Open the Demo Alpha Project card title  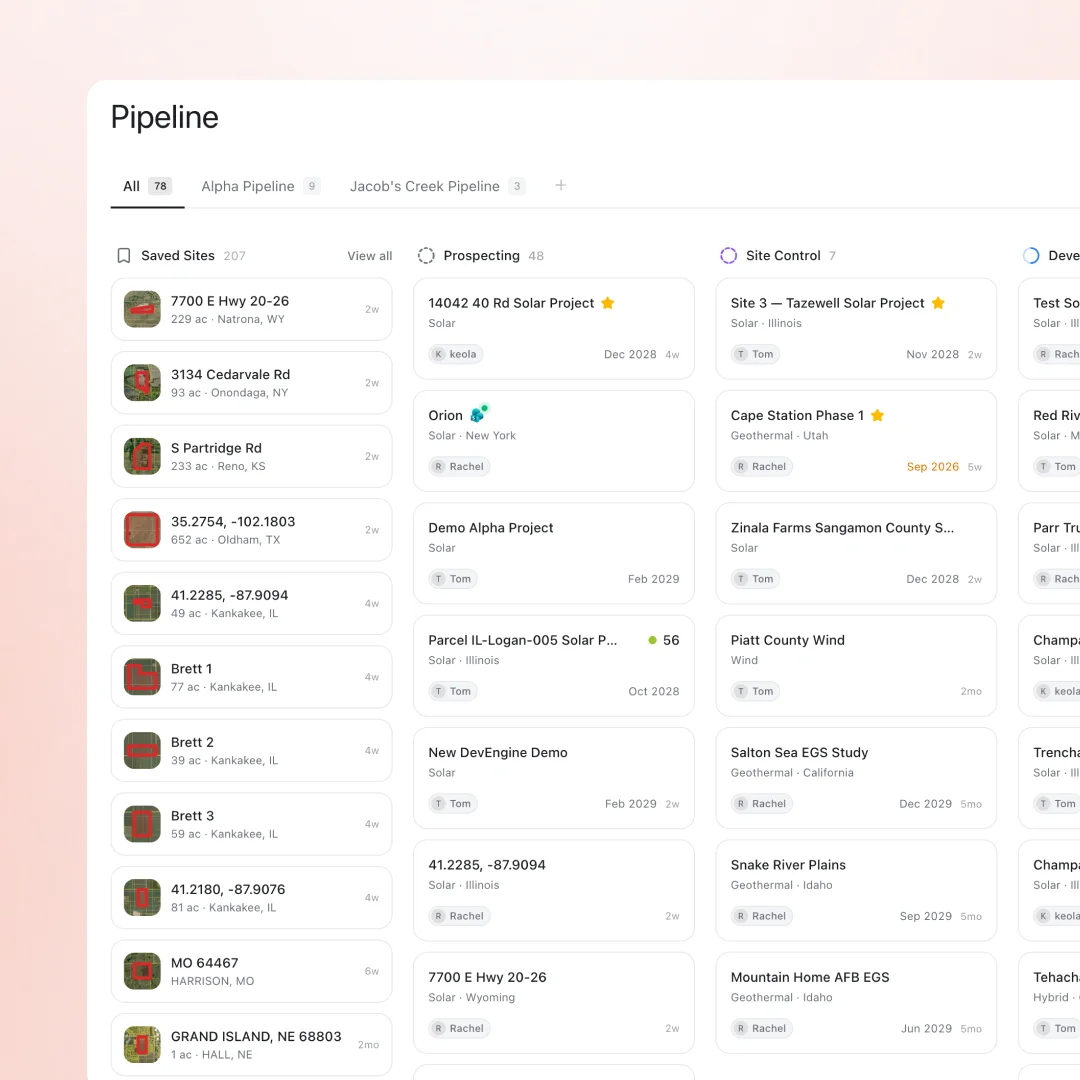click(490, 528)
